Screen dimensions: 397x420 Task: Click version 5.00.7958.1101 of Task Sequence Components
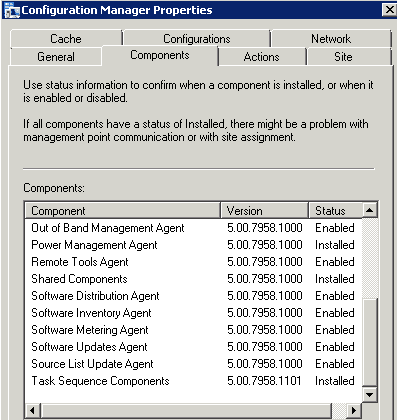264,381
